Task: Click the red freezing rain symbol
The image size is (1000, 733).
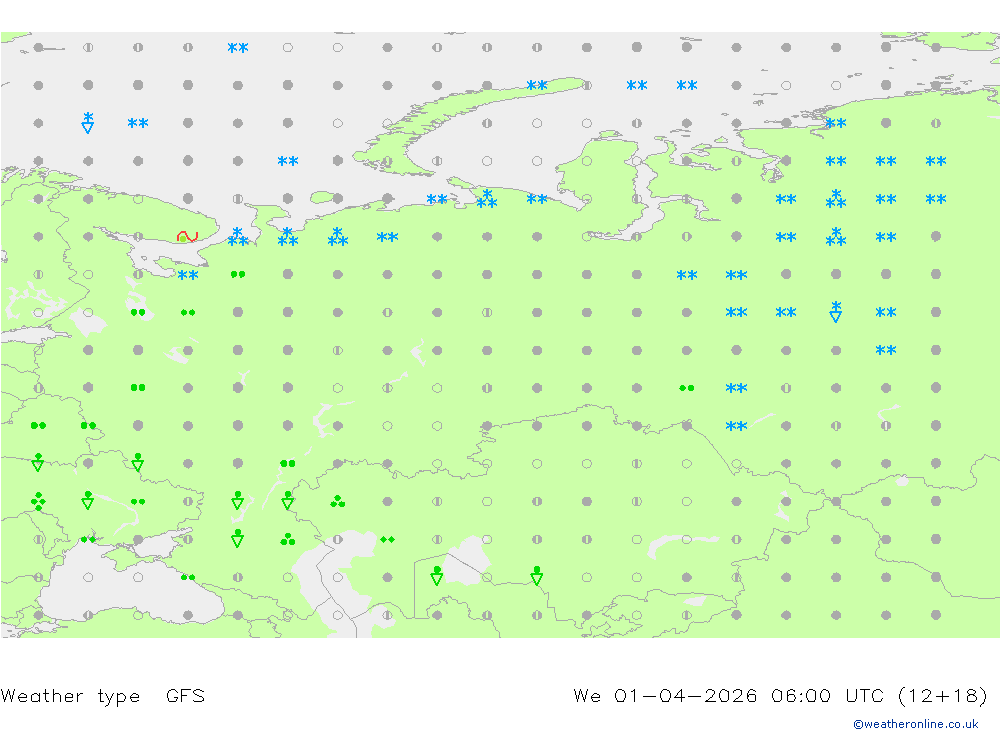Action: (x=188, y=237)
